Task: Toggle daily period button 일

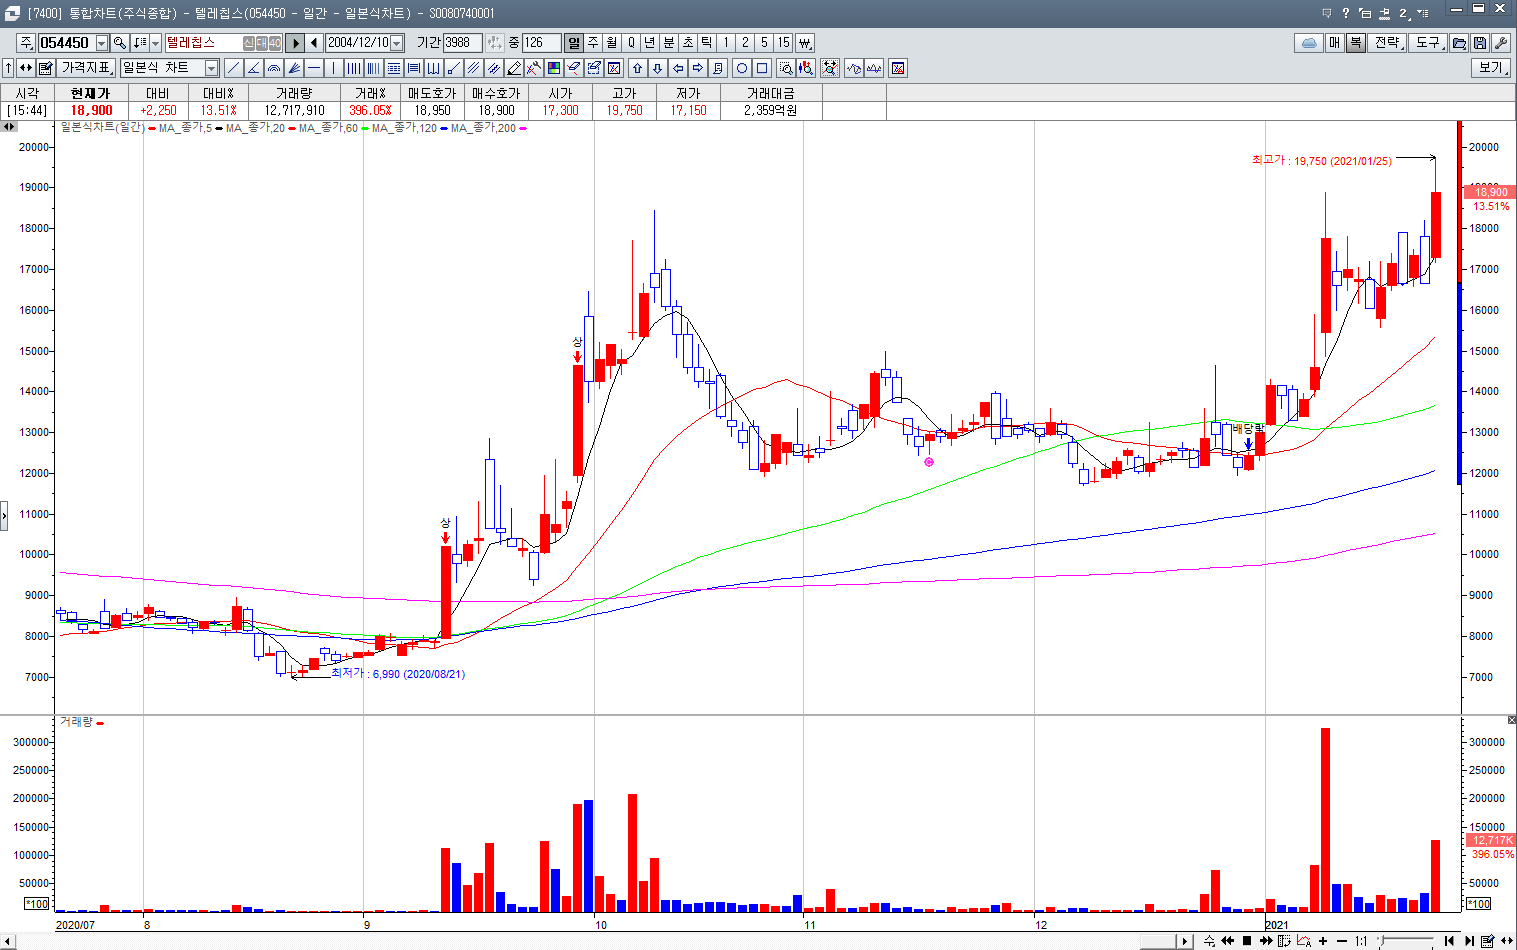Action: coord(574,43)
